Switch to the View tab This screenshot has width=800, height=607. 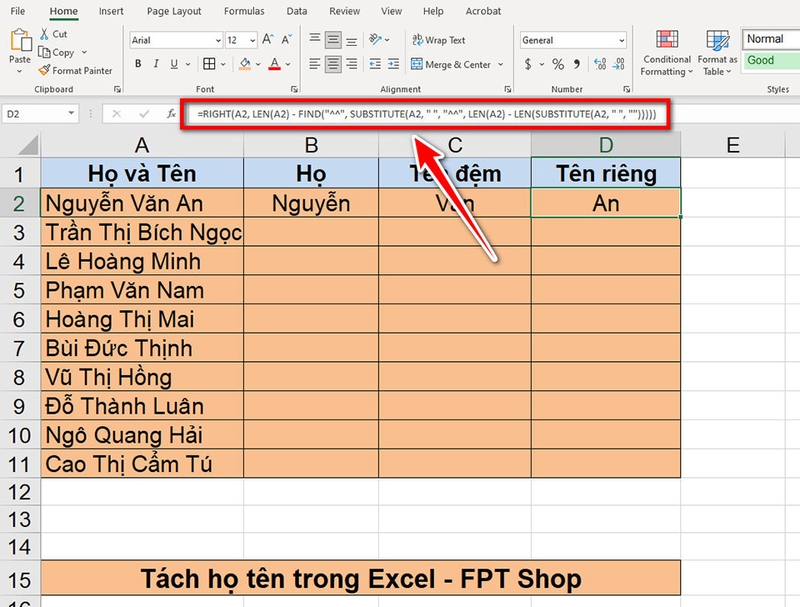(391, 11)
